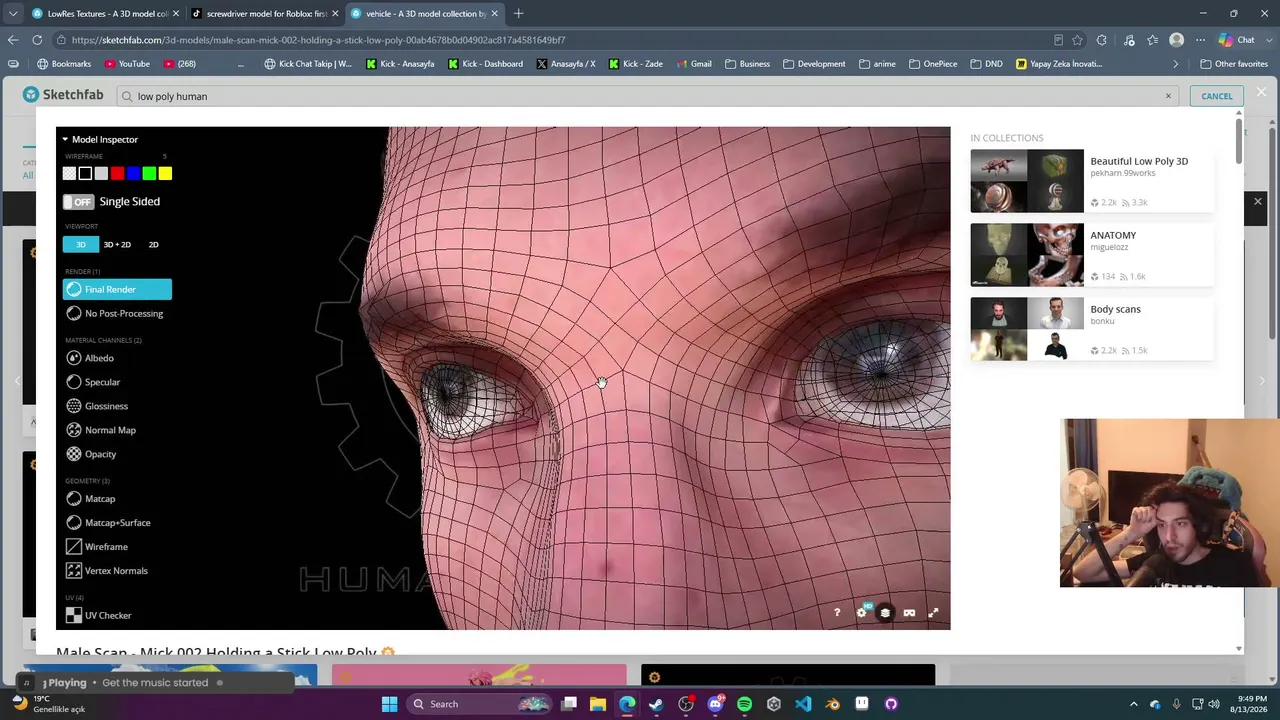Show the Normal Map channel
The image size is (1280, 720).
(x=101, y=430)
